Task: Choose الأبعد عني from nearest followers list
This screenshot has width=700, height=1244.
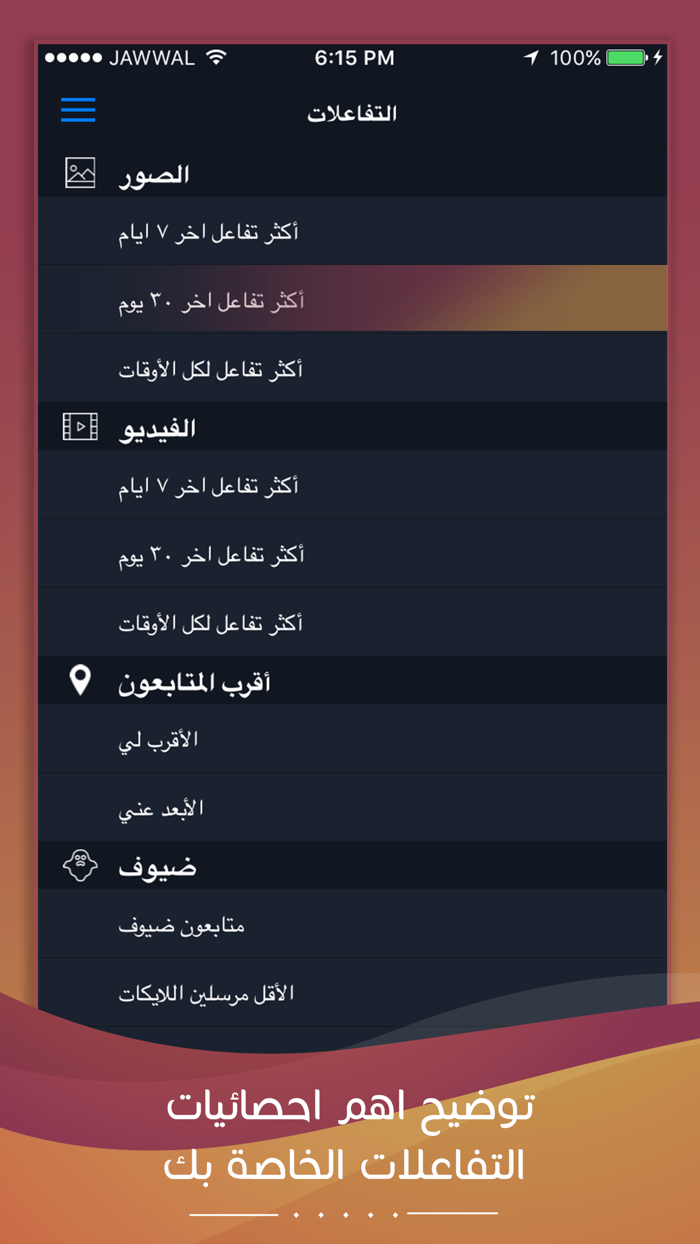Action: 350,806
